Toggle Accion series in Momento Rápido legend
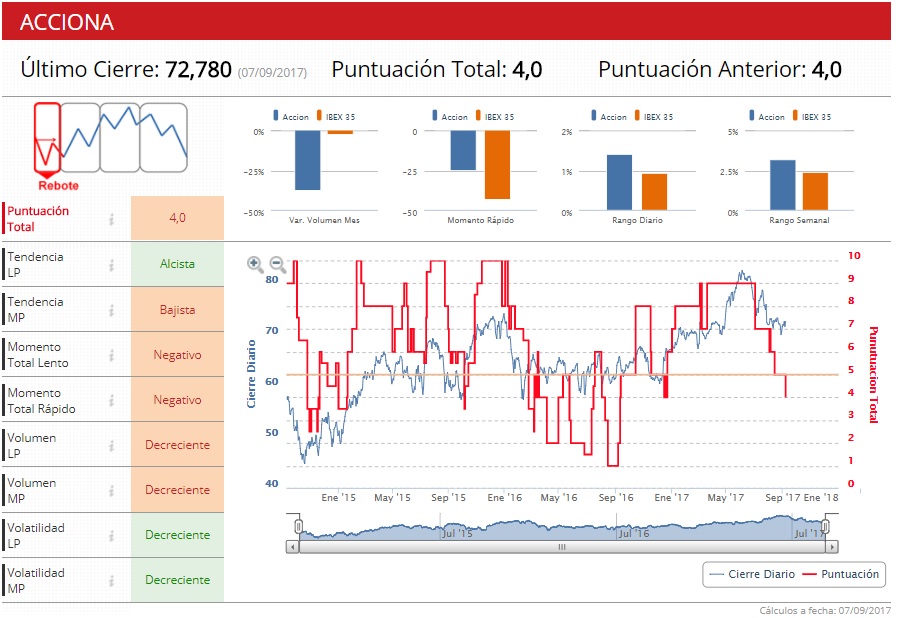Viewport: 898px width, 618px height. [x=450, y=116]
